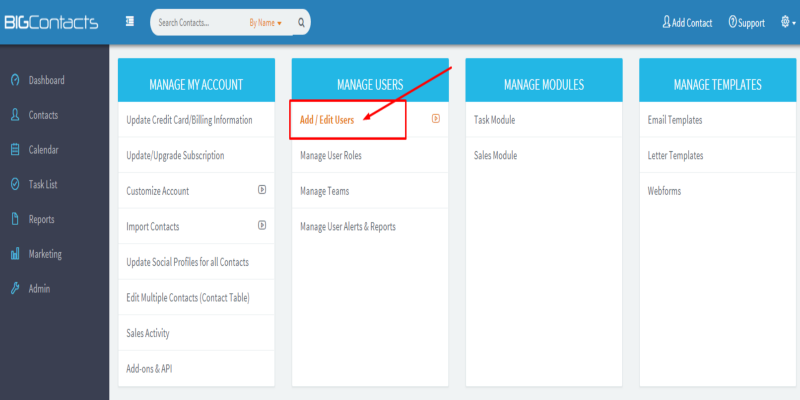Click the BIGContacts logo
The width and height of the screenshot is (800, 400).
coord(51,22)
